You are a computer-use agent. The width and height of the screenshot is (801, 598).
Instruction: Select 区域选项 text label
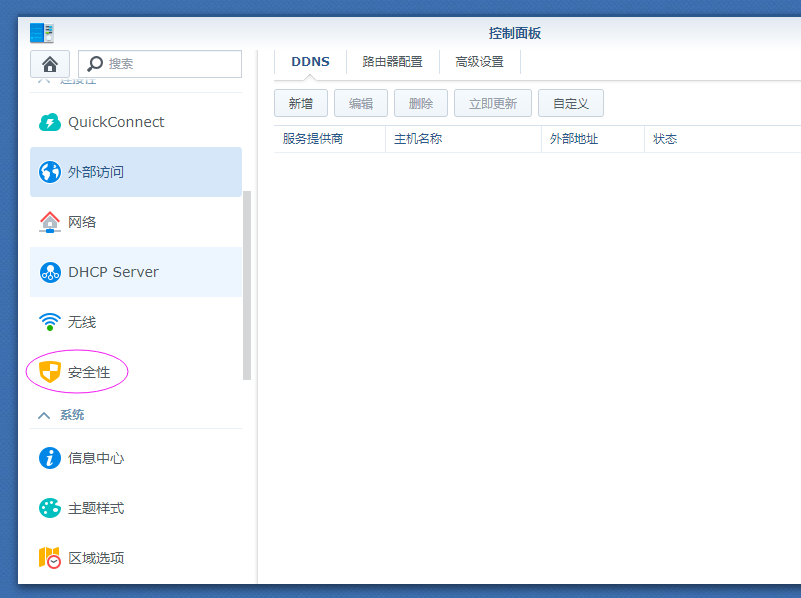pyautogui.click(x=96, y=558)
